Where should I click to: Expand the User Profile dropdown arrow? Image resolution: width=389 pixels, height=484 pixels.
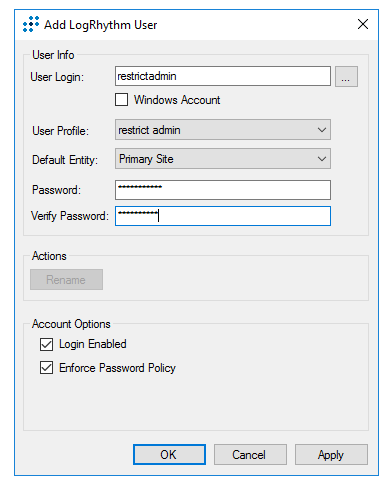coord(322,130)
